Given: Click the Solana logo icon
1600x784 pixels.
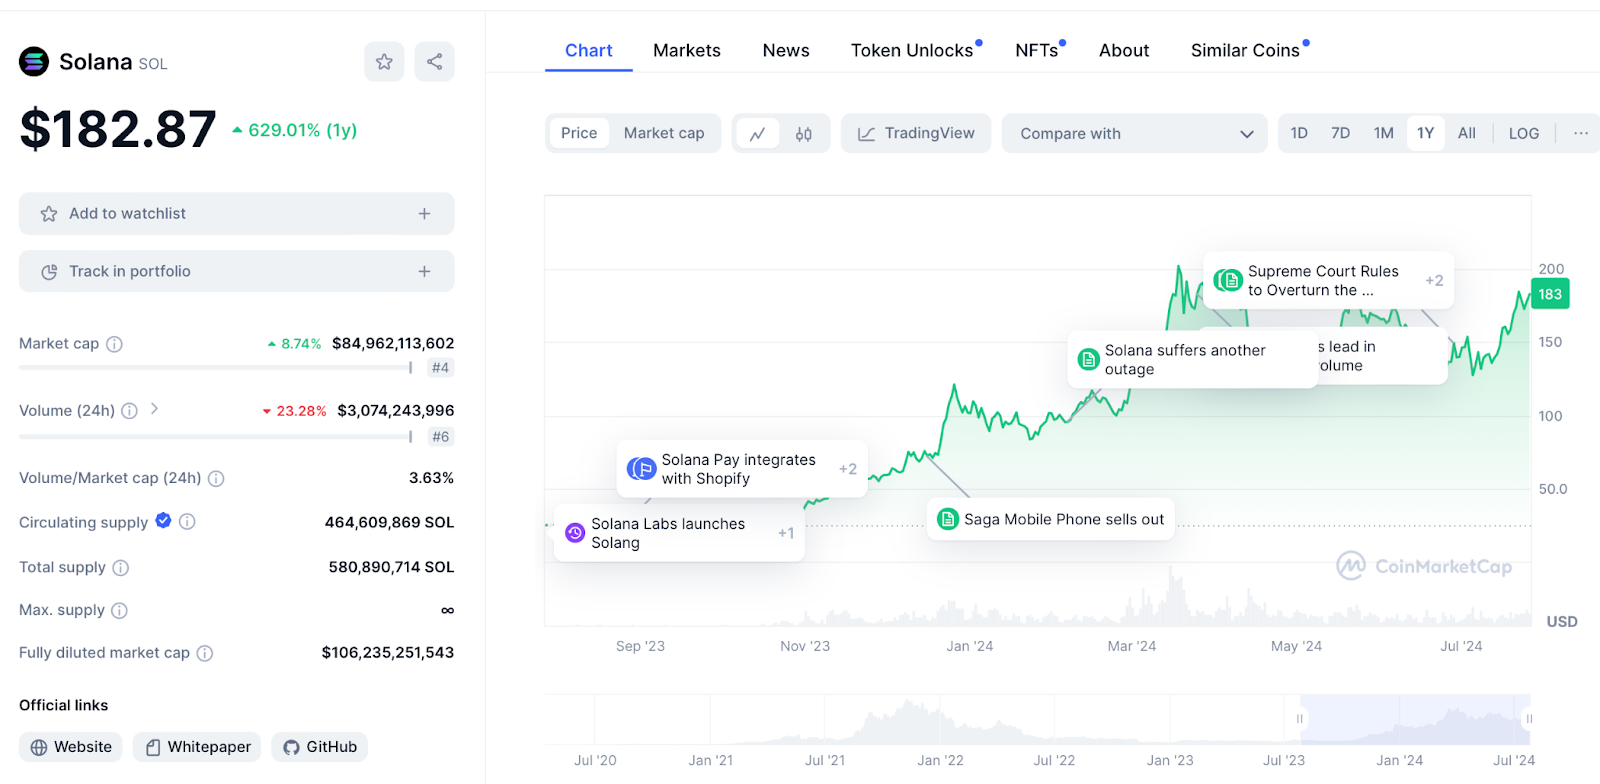Looking at the screenshot, I should [34, 62].
